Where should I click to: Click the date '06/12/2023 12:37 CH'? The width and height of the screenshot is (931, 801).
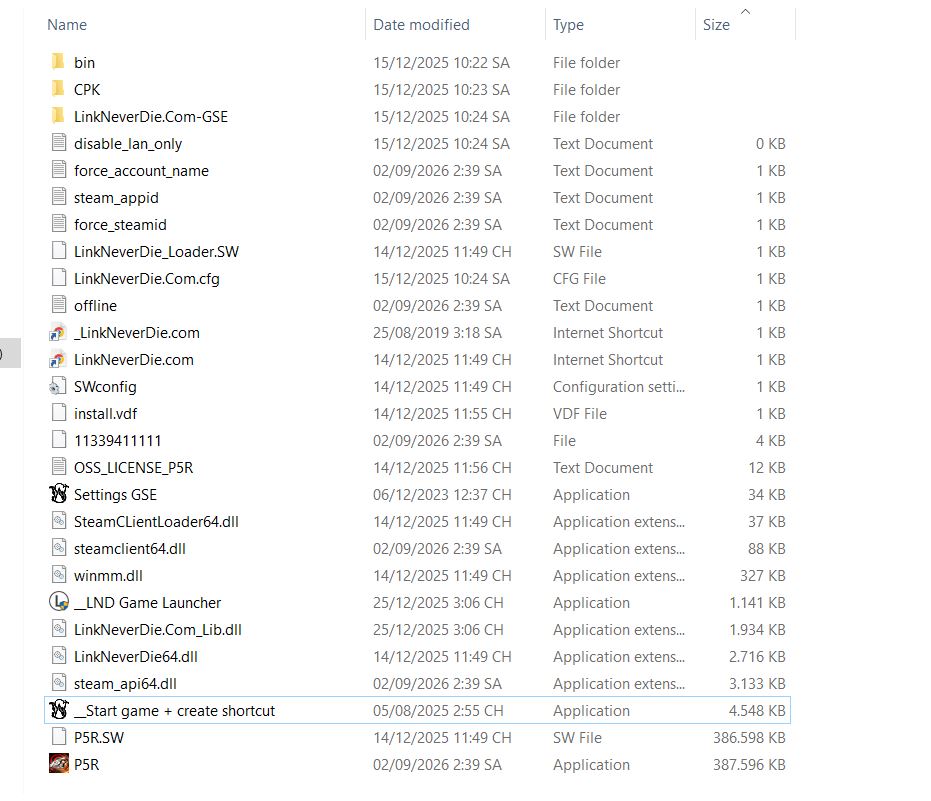point(442,495)
